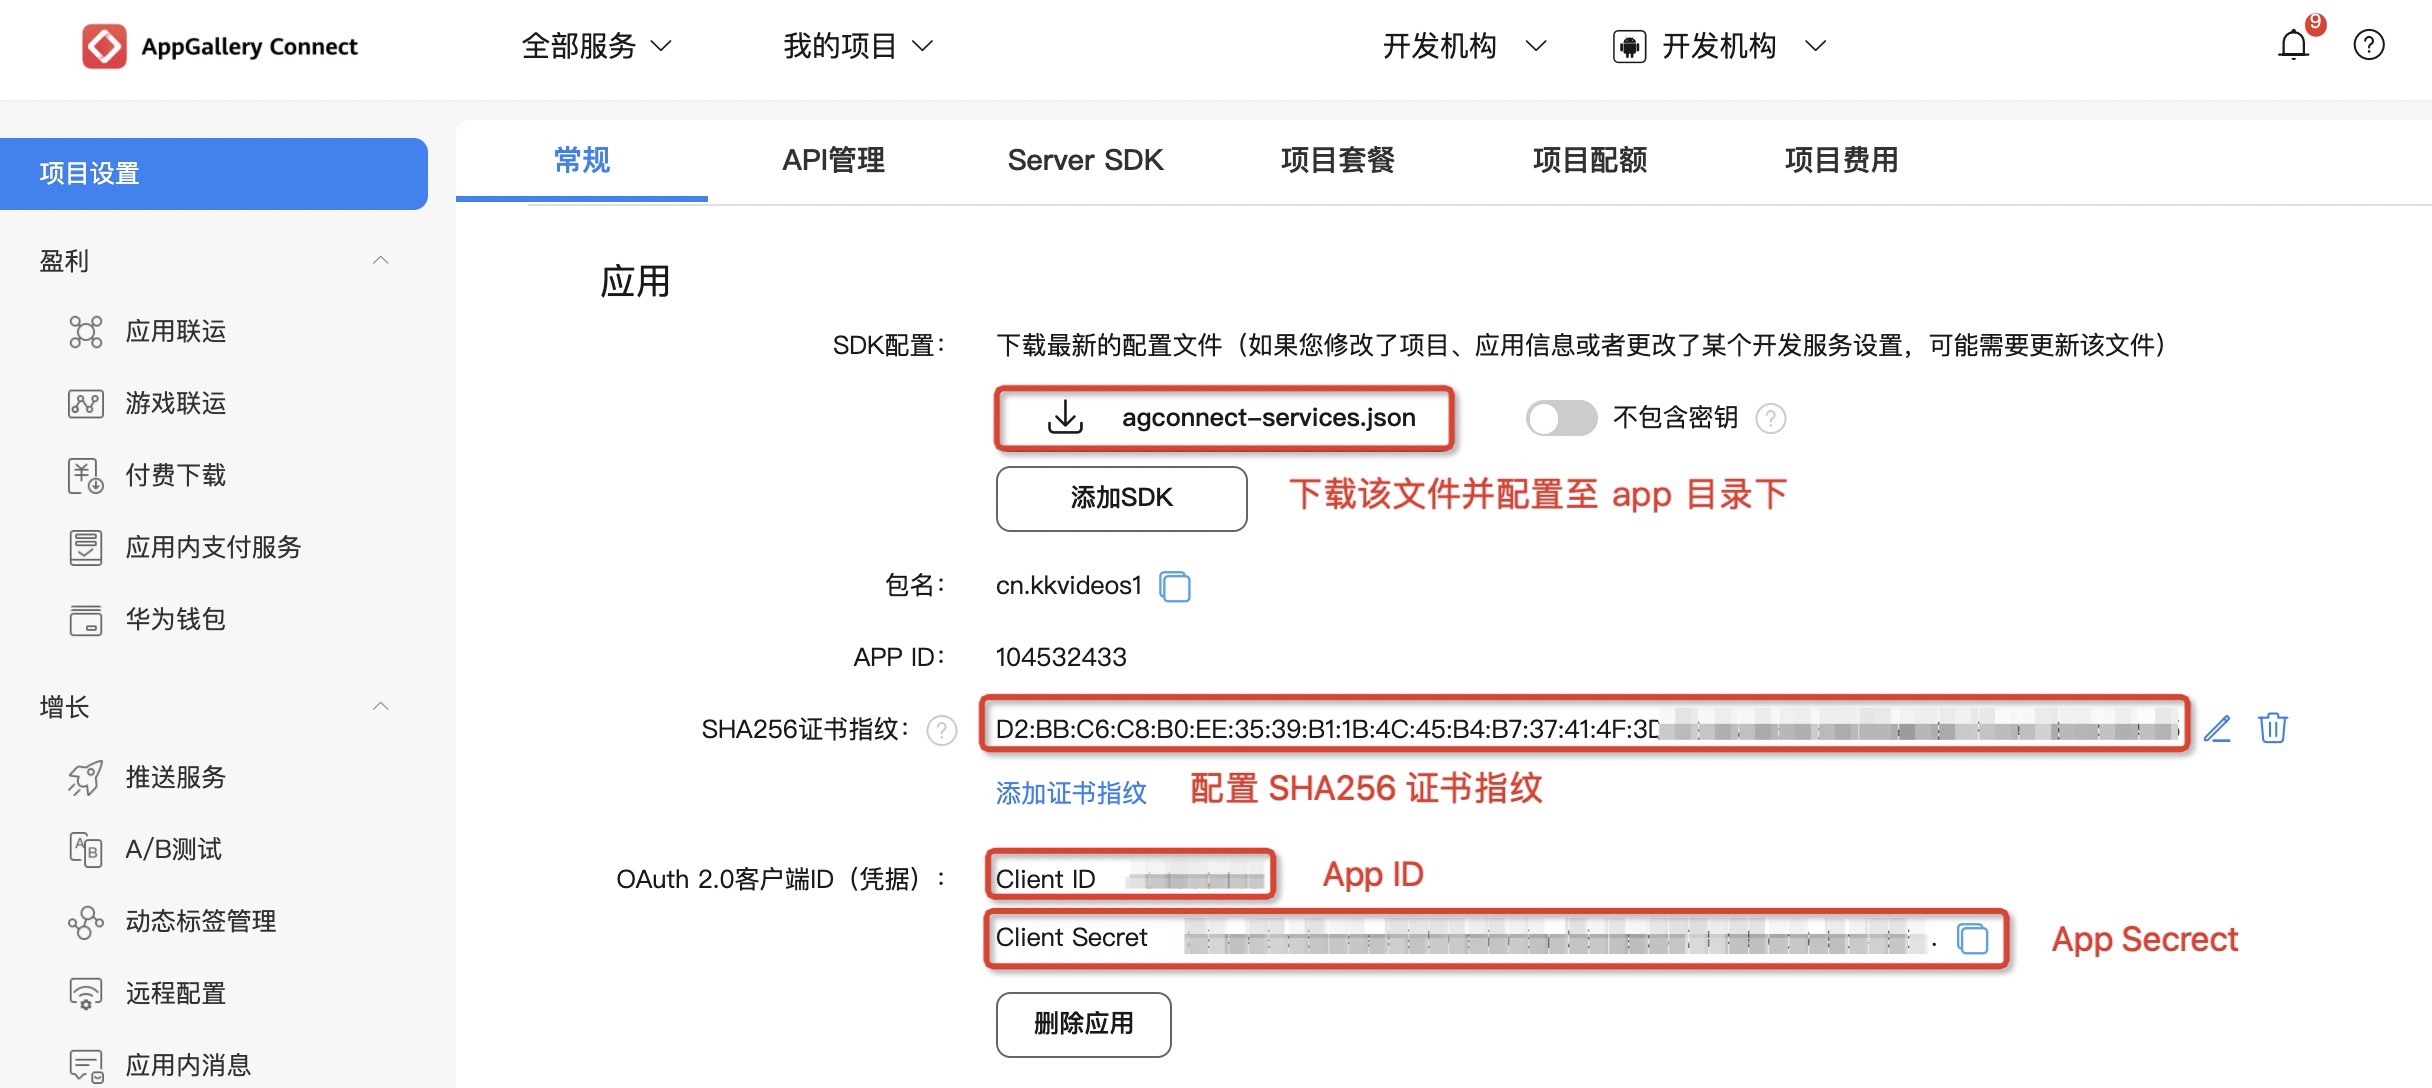Open 推送服务 from sidebar
The image size is (2432, 1088).
[176, 778]
